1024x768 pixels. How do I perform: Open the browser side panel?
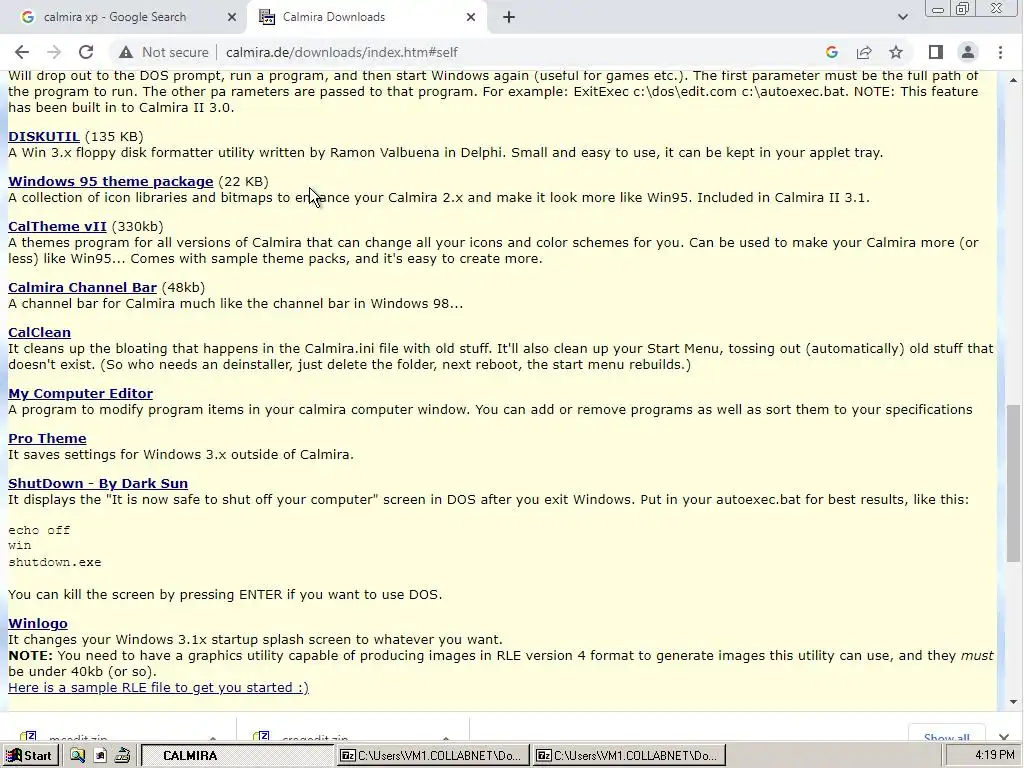click(x=936, y=52)
